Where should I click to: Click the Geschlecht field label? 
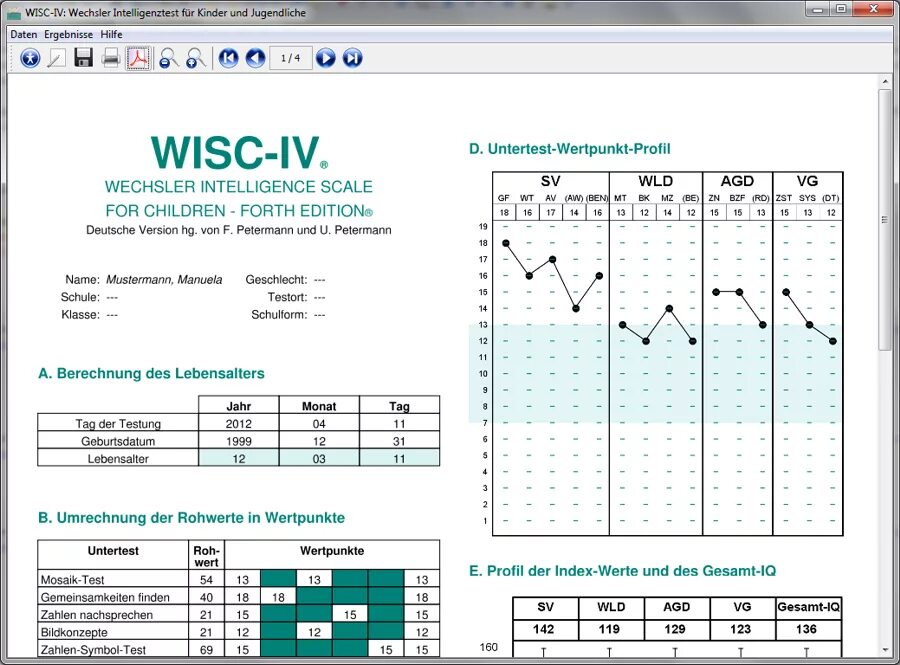[x=276, y=280]
